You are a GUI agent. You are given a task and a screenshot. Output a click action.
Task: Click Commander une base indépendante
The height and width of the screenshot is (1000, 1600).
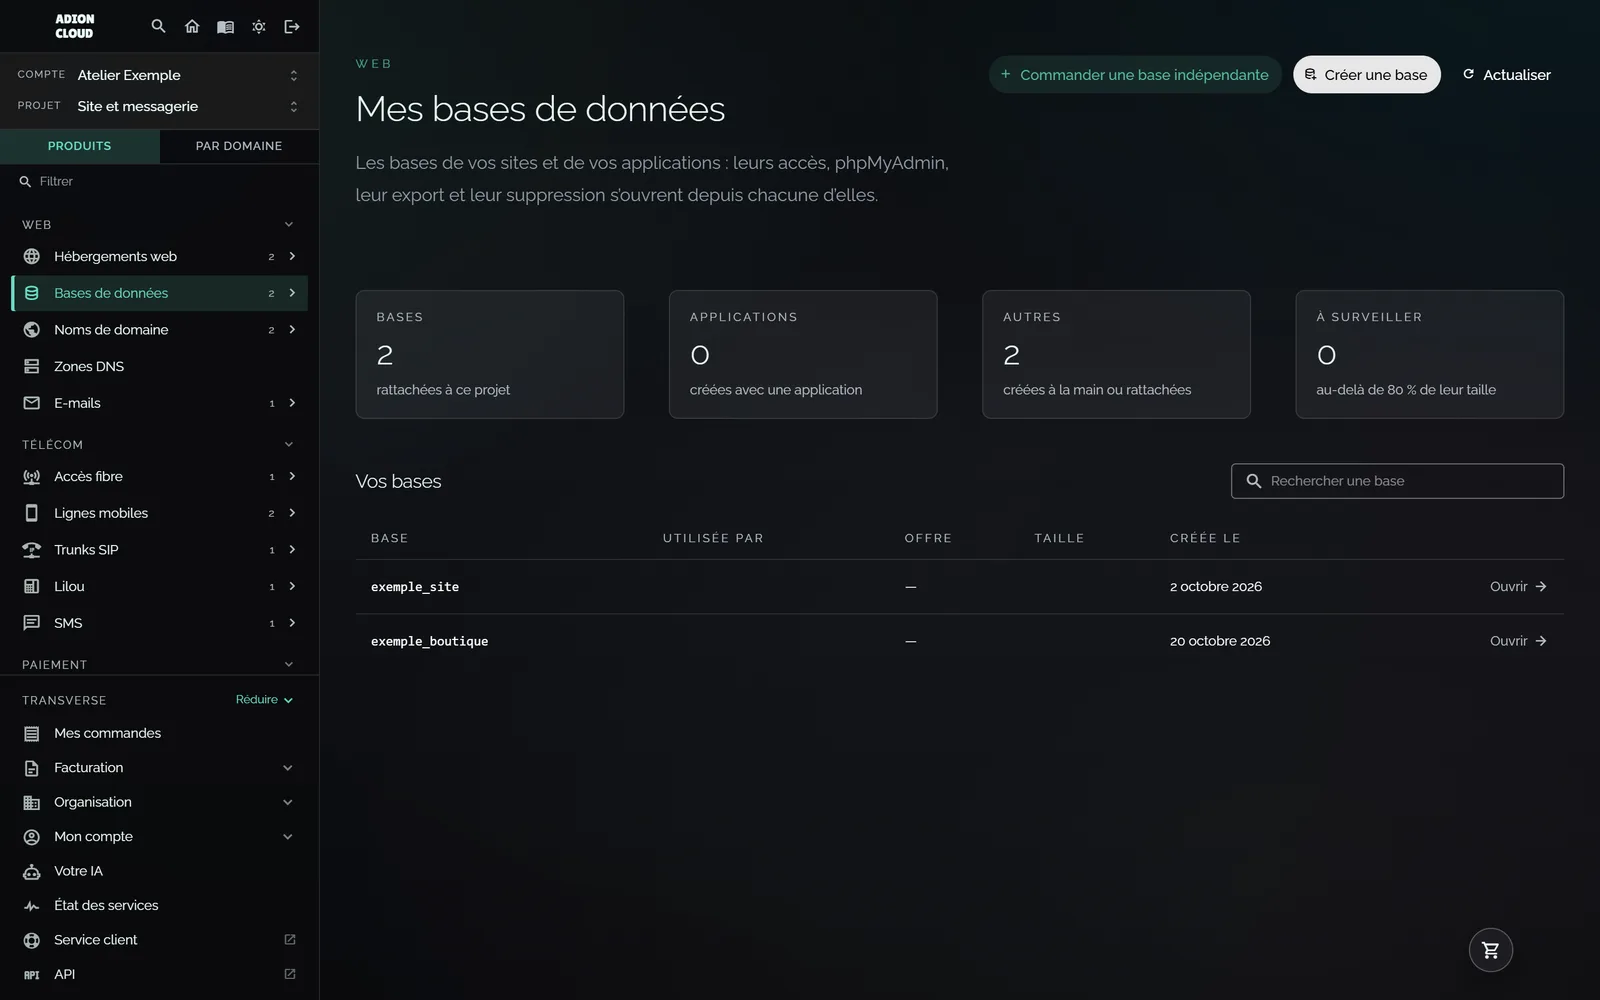pyautogui.click(x=1135, y=75)
